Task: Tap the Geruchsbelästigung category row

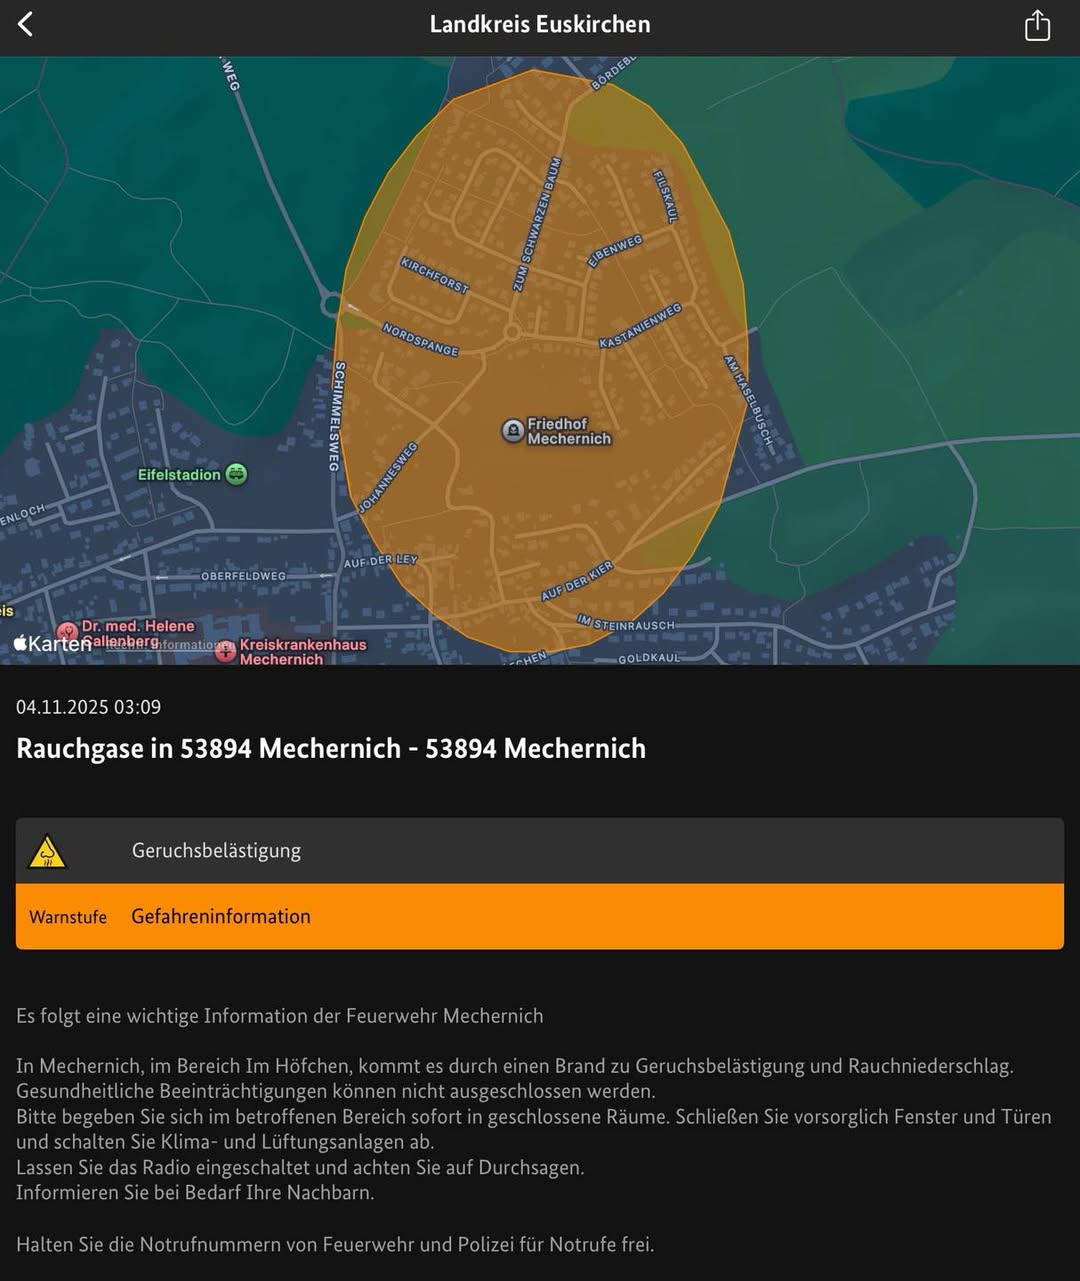Action: [x=540, y=851]
